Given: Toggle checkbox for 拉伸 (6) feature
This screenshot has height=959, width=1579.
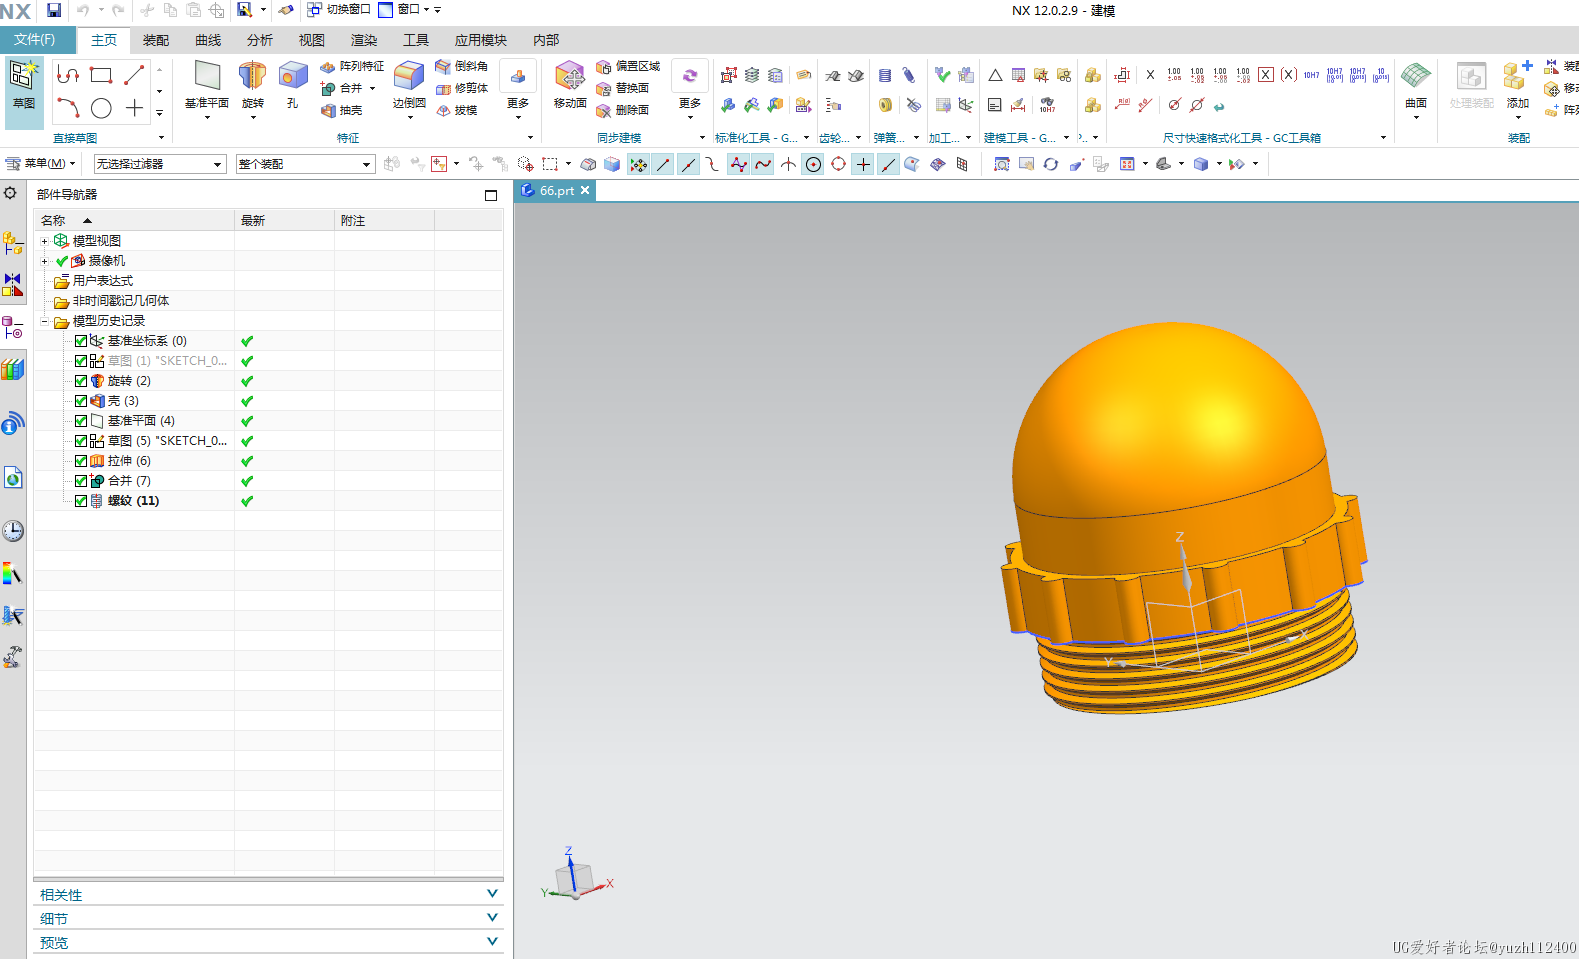Looking at the screenshot, I should 81,461.
